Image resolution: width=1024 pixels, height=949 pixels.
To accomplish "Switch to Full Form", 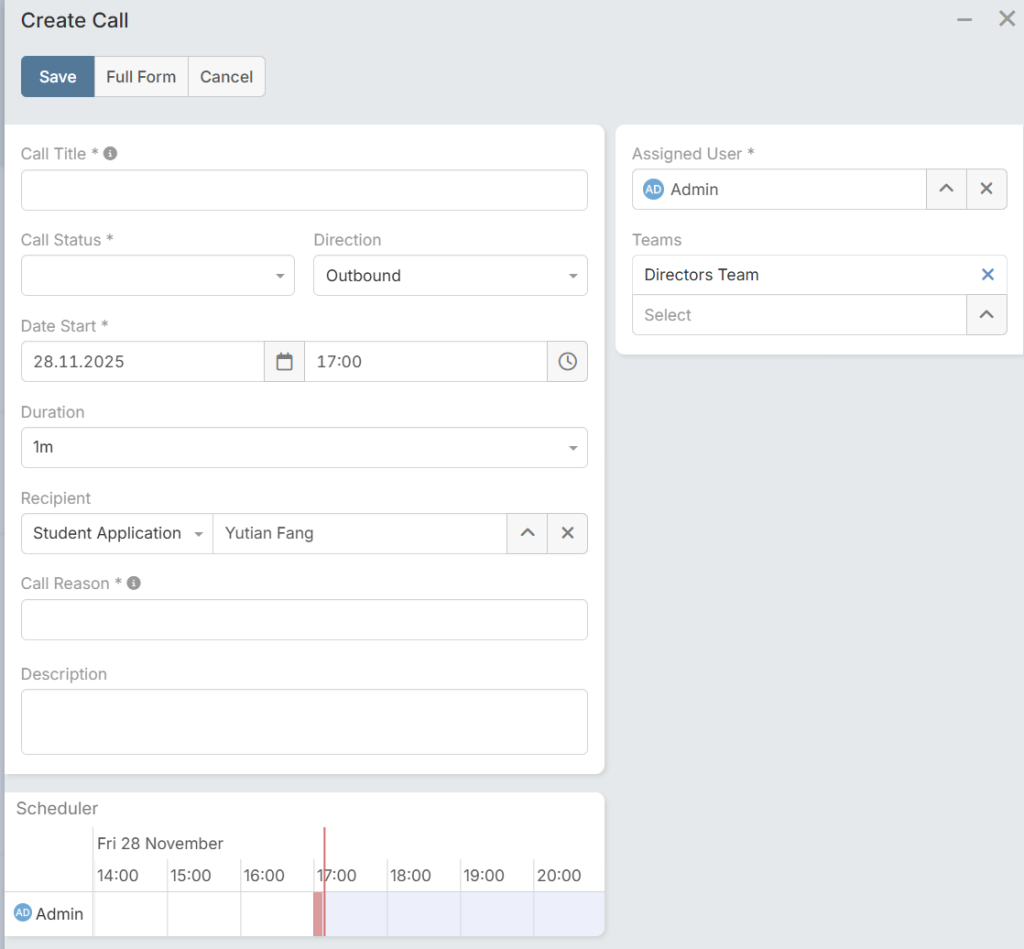I will 141,77.
